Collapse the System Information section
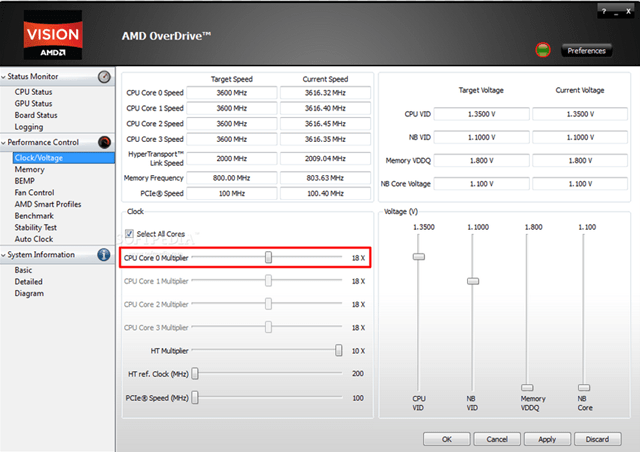The width and height of the screenshot is (640, 452). tap(4, 255)
